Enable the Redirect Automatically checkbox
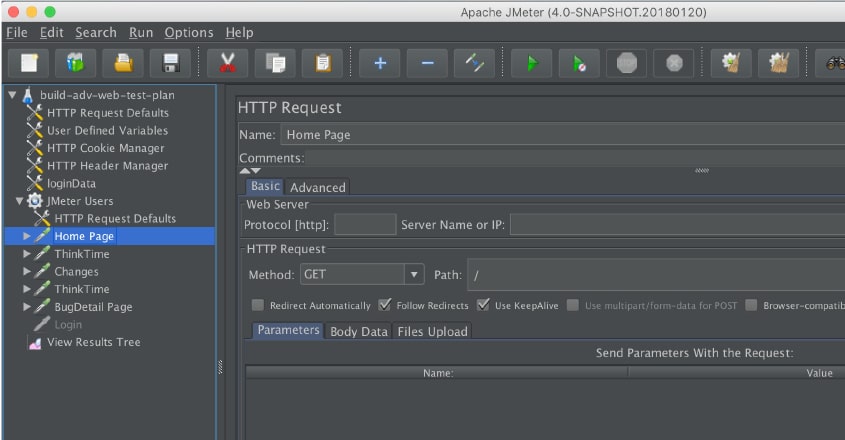 [x=258, y=305]
